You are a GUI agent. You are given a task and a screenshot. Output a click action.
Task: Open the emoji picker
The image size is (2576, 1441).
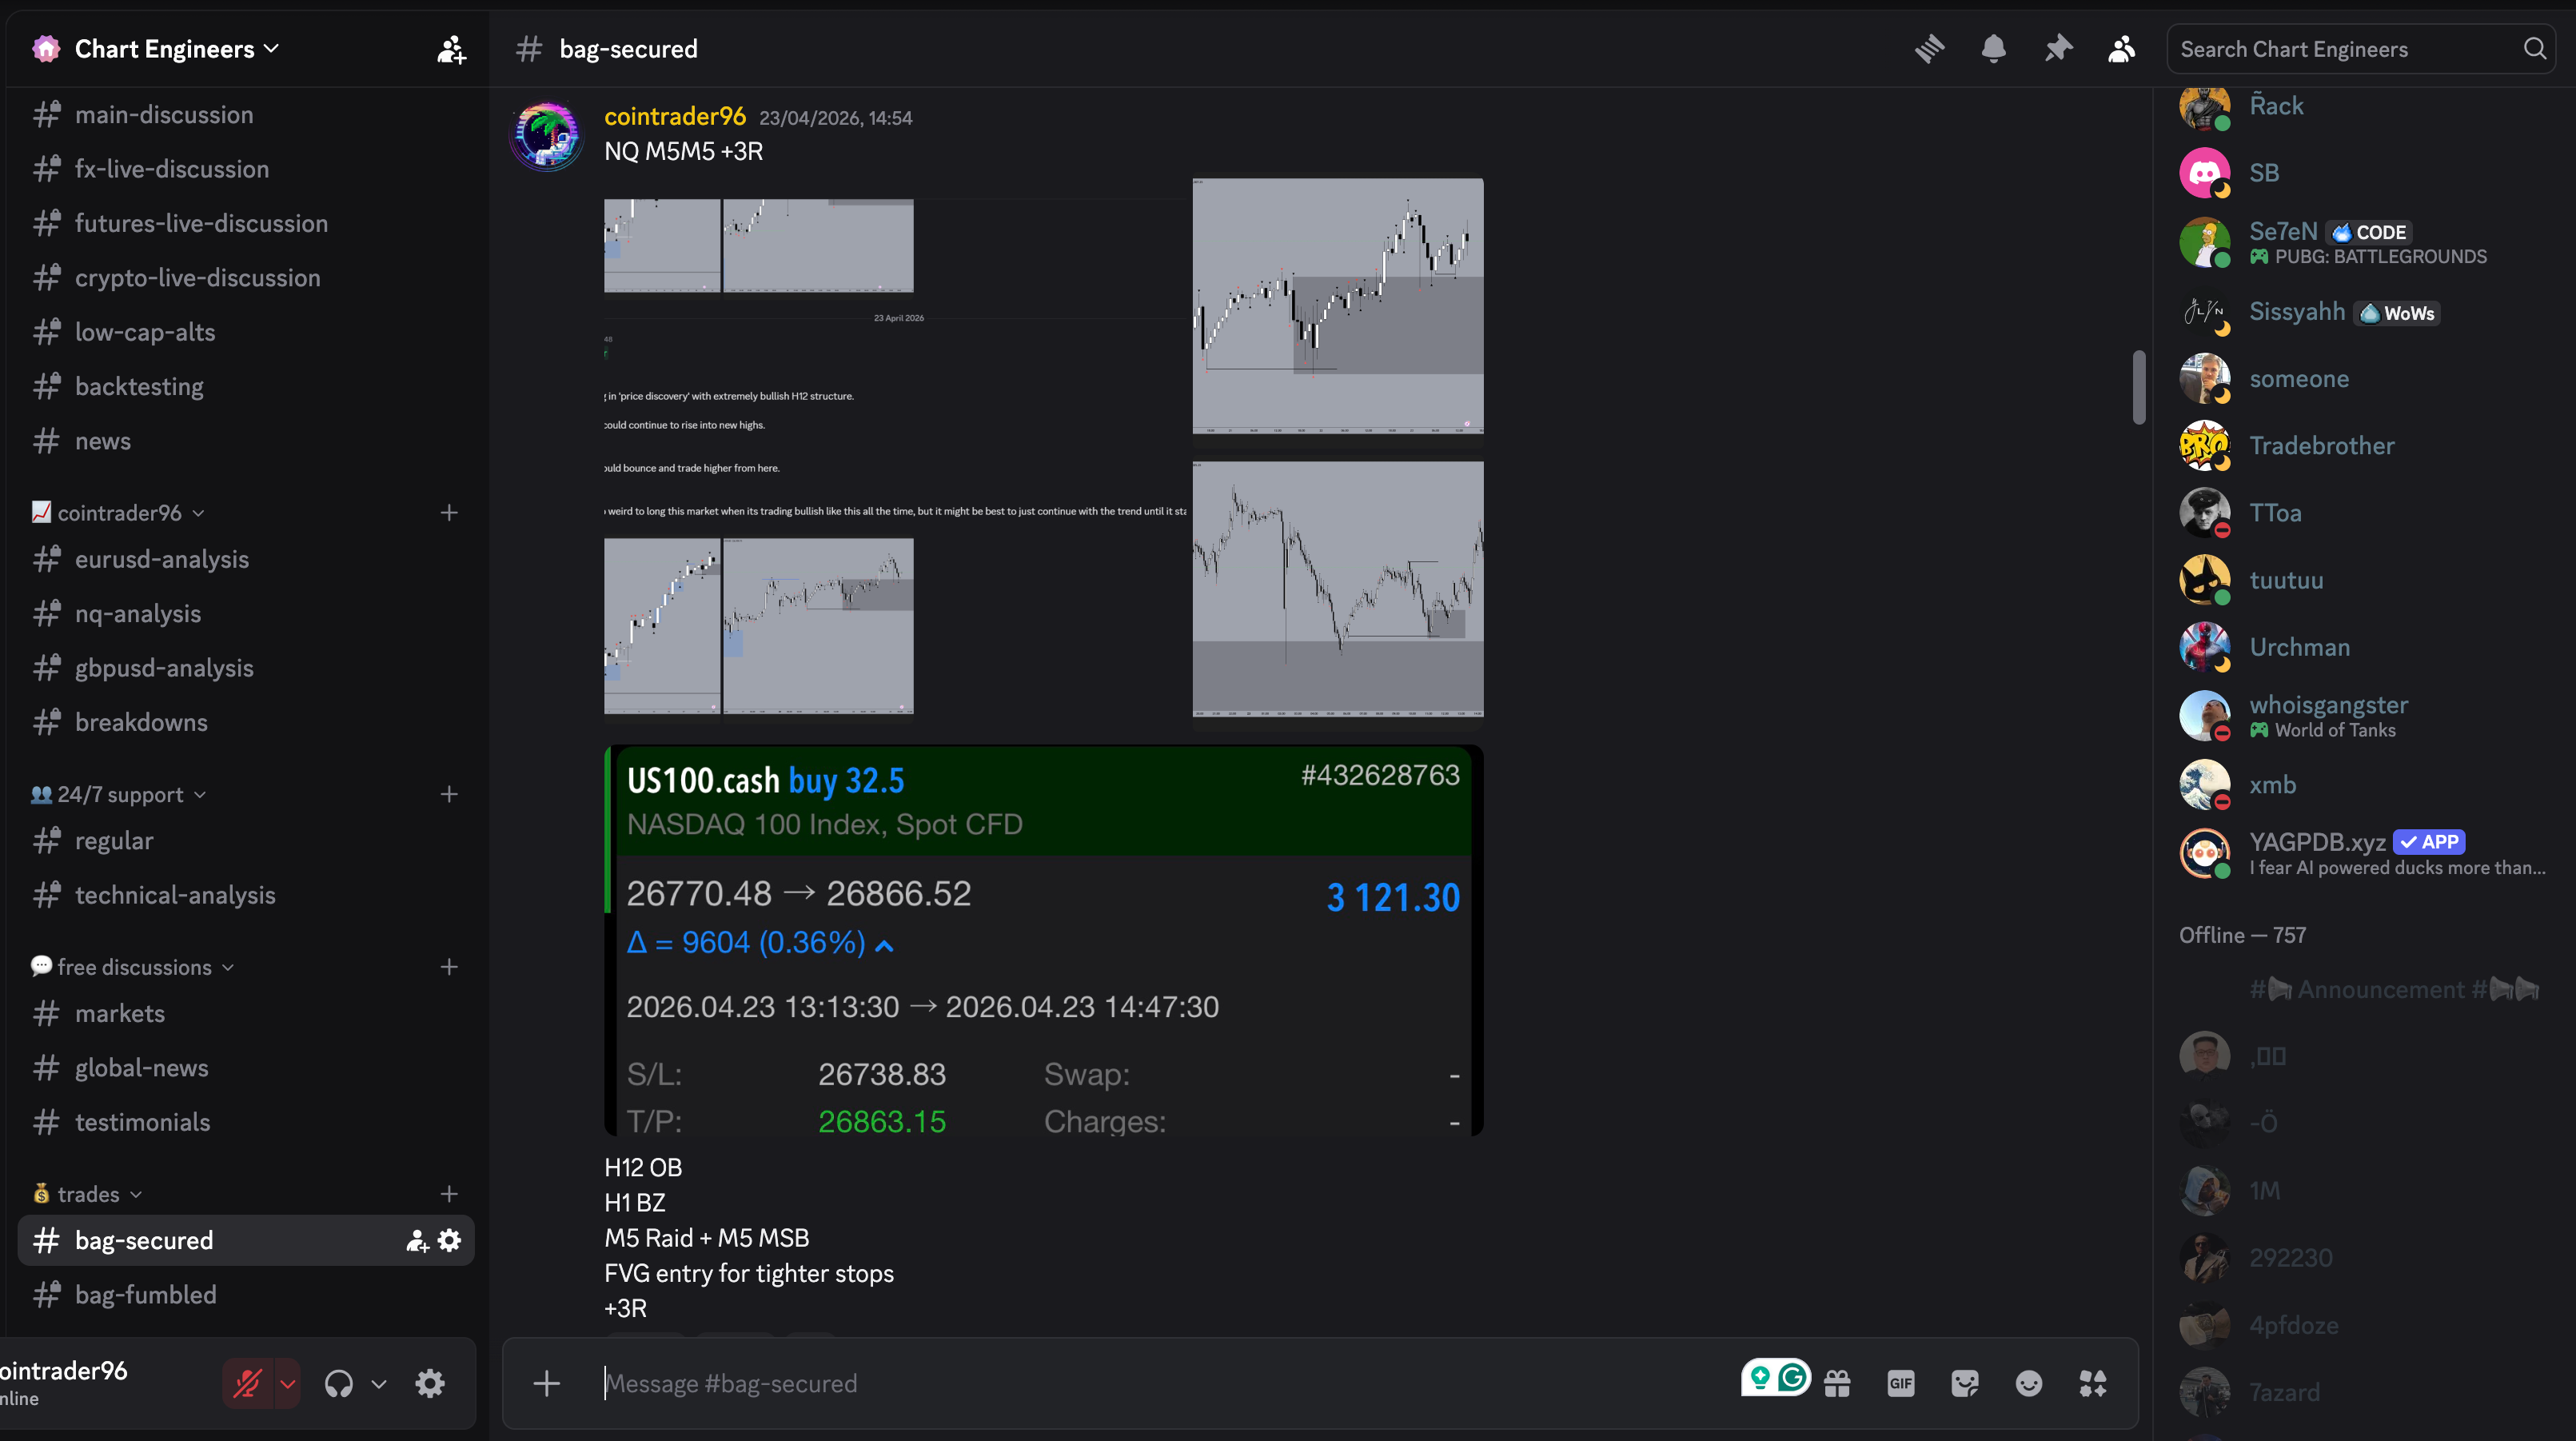click(x=2028, y=1384)
